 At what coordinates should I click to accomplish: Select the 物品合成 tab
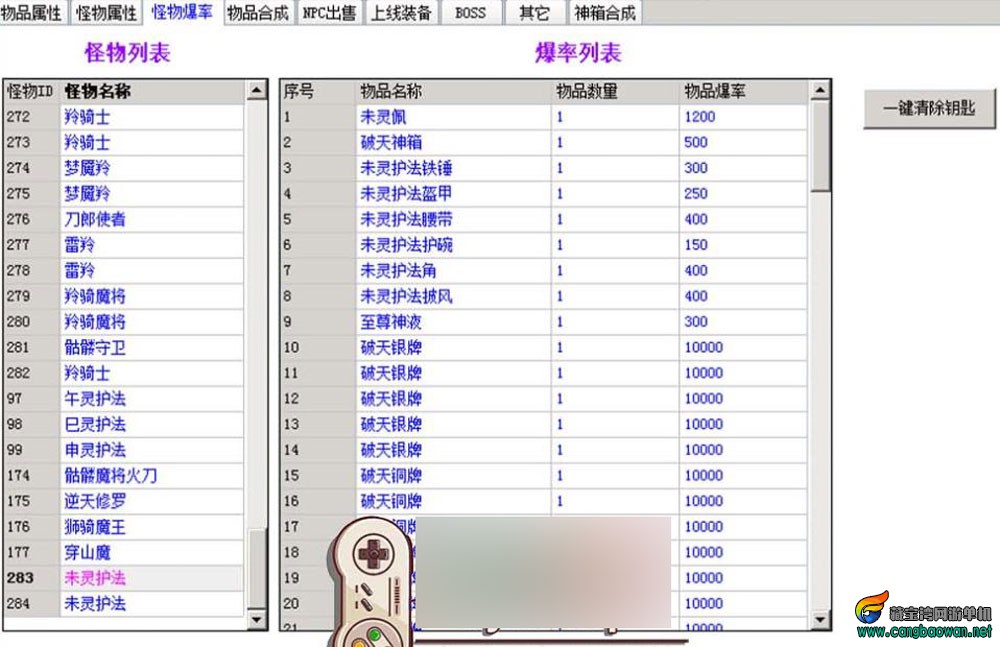[x=257, y=12]
